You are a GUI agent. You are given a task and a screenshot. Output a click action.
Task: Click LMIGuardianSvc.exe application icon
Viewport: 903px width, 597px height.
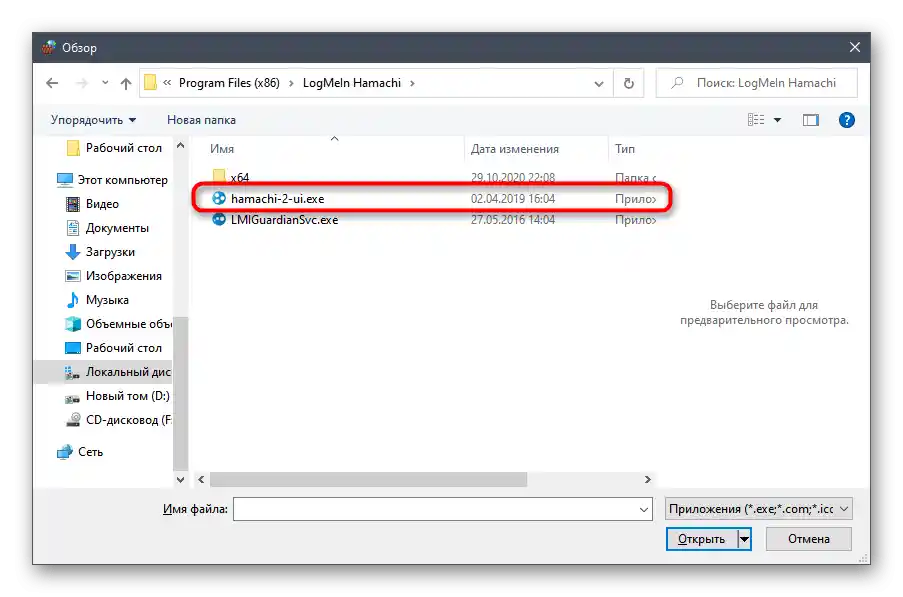coord(219,220)
